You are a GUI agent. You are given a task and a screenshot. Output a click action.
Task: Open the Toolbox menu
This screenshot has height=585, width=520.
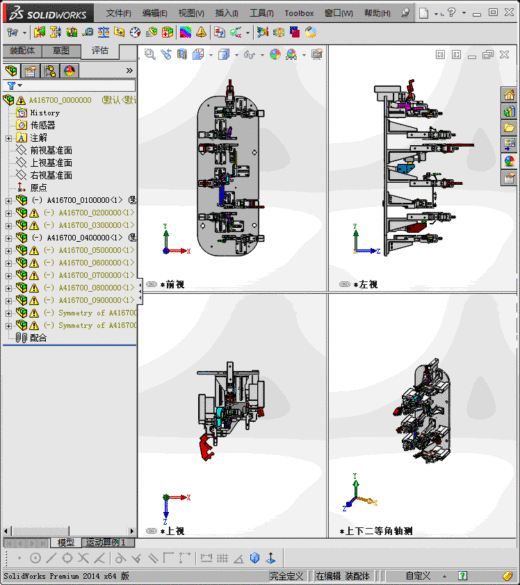299,13
